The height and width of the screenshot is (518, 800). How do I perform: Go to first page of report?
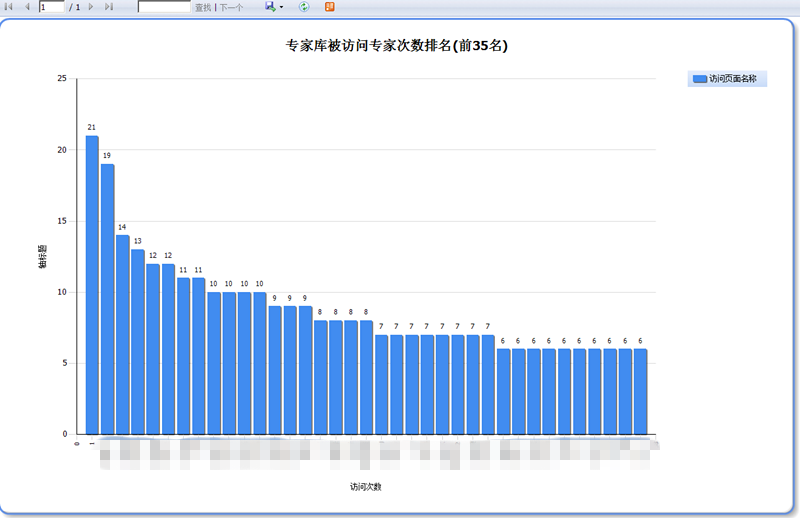point(8,7)
